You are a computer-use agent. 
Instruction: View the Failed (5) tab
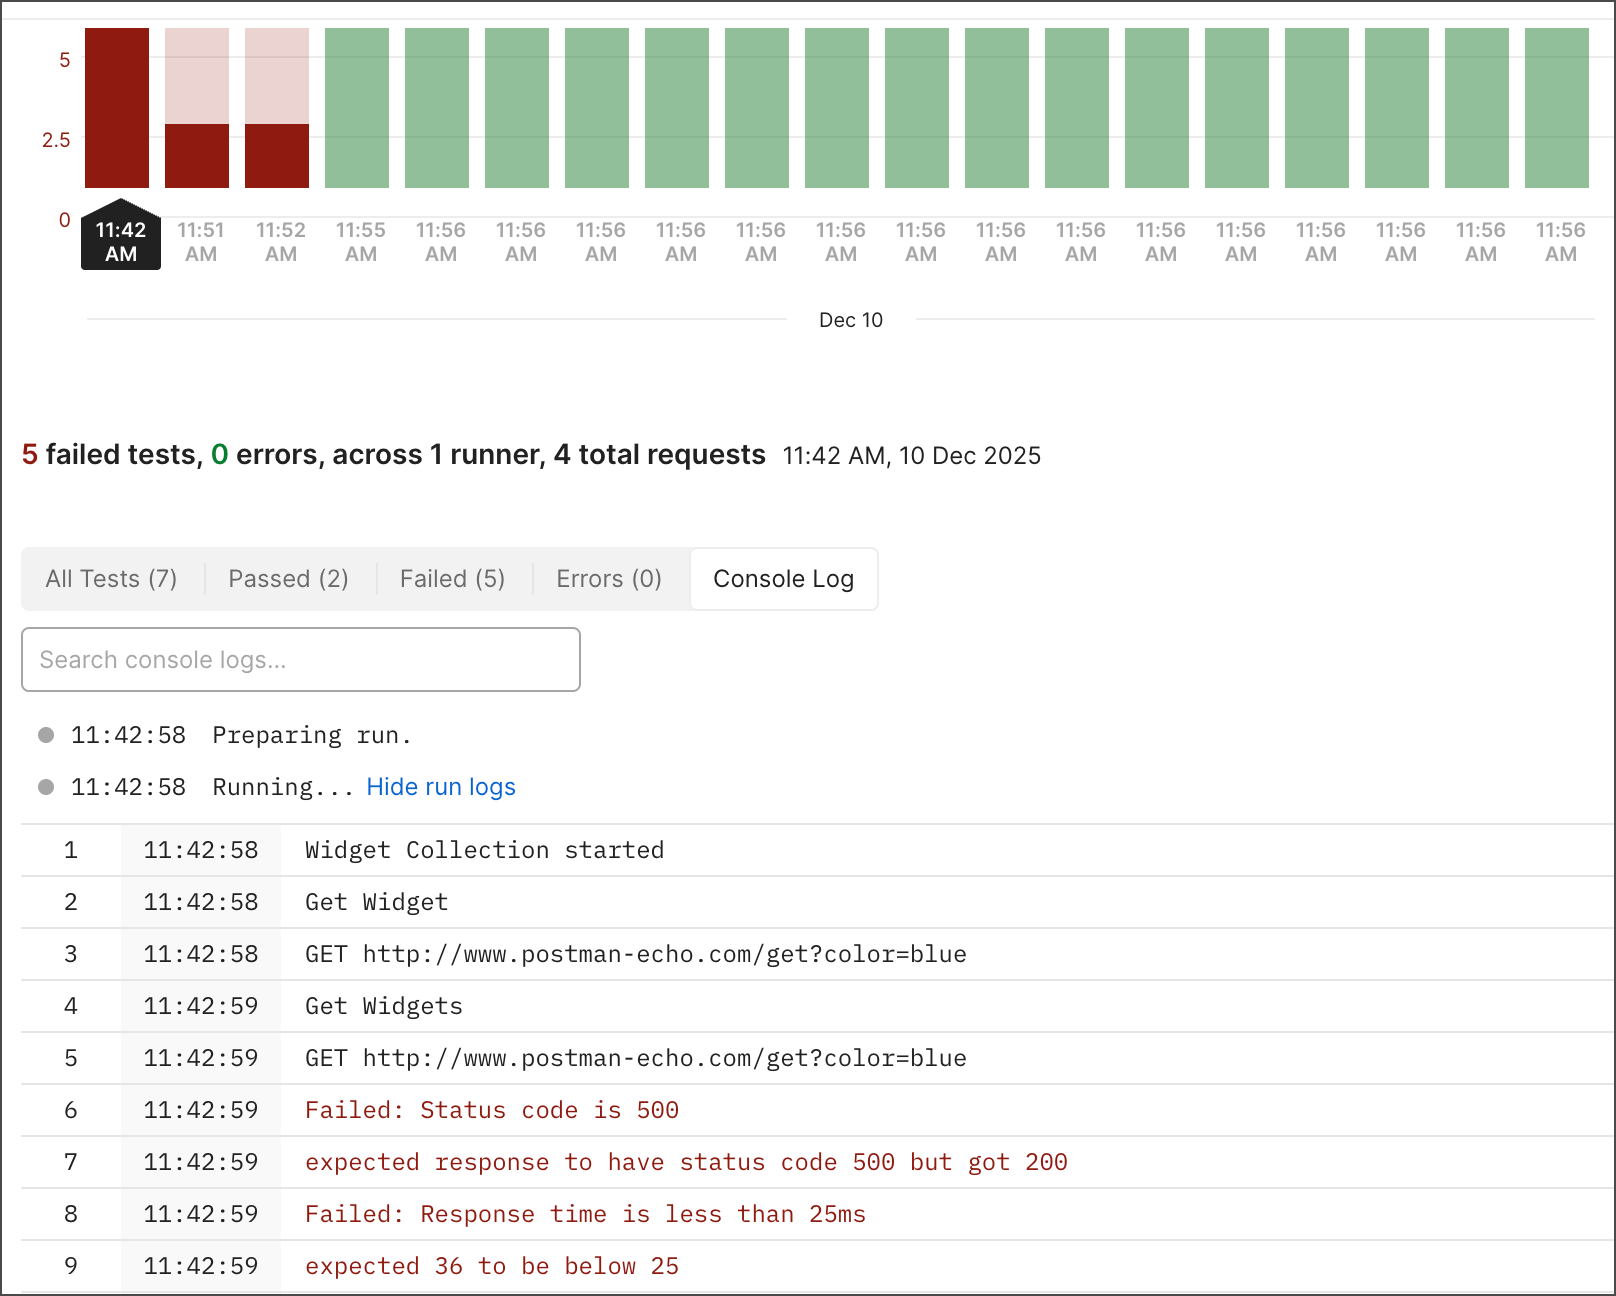click(452, 578)
